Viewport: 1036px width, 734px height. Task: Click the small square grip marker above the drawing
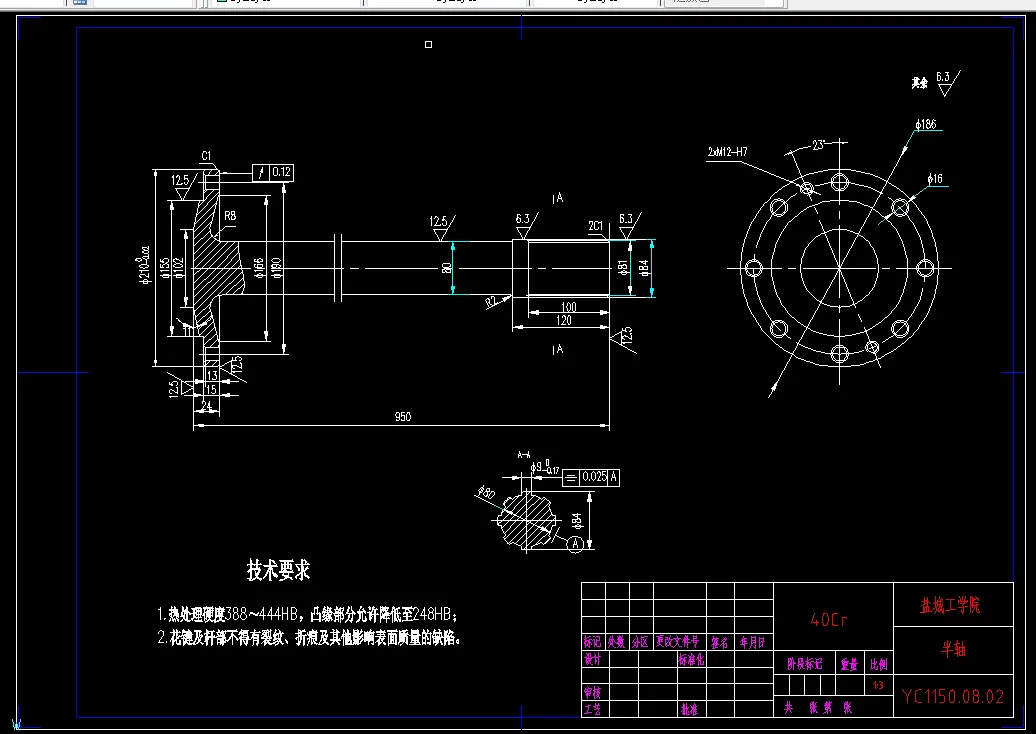point(428,44)
